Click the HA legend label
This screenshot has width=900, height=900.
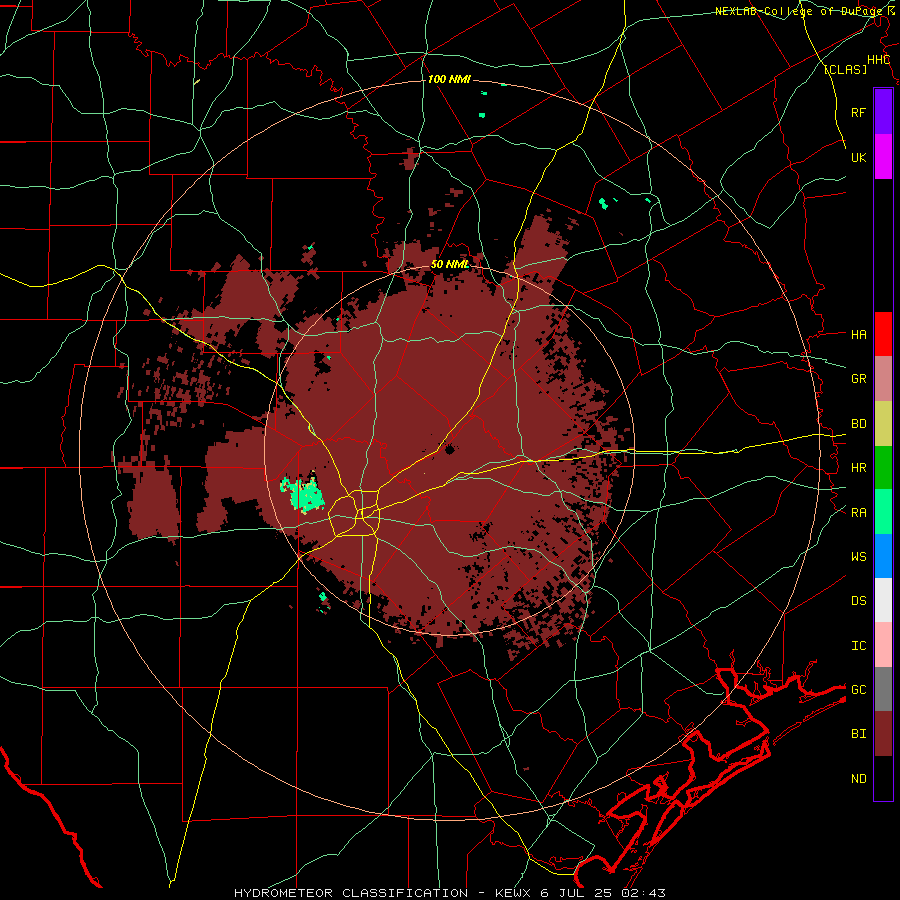tap(858, 334)
